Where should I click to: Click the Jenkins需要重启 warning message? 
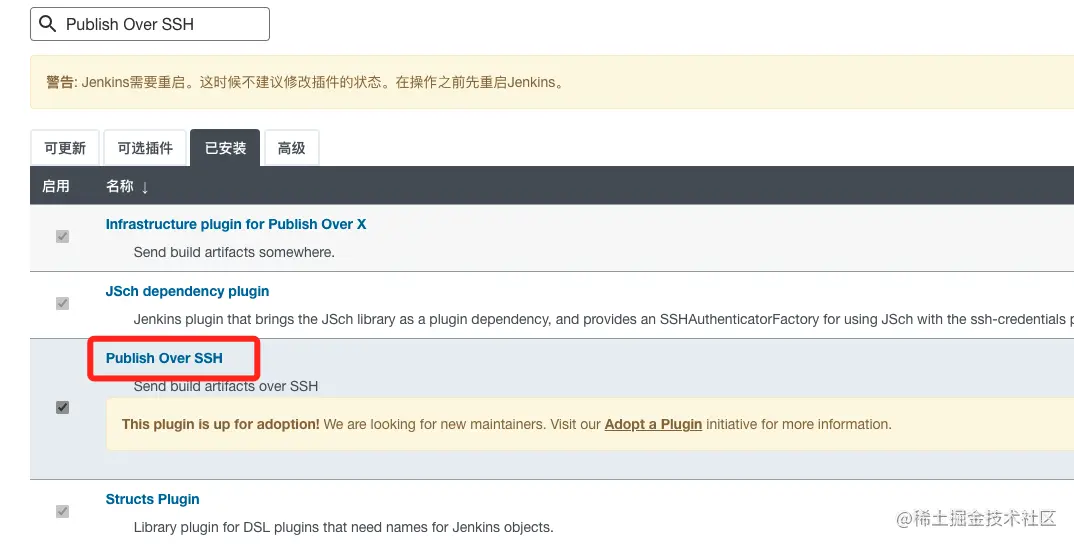305,82
